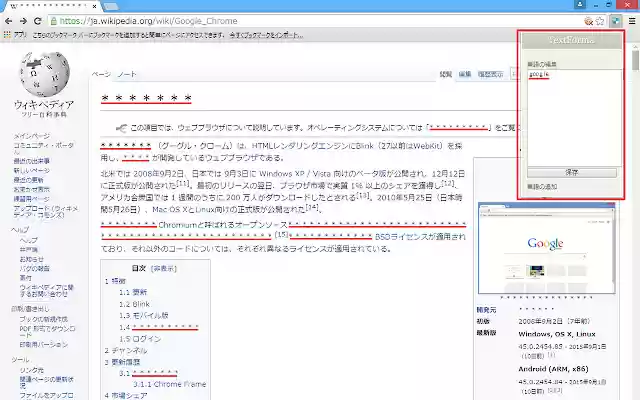The height and width of the screenshot is (400, 640).
Task: Open リンク元 under the tools section
Action: tap(31, 370)
